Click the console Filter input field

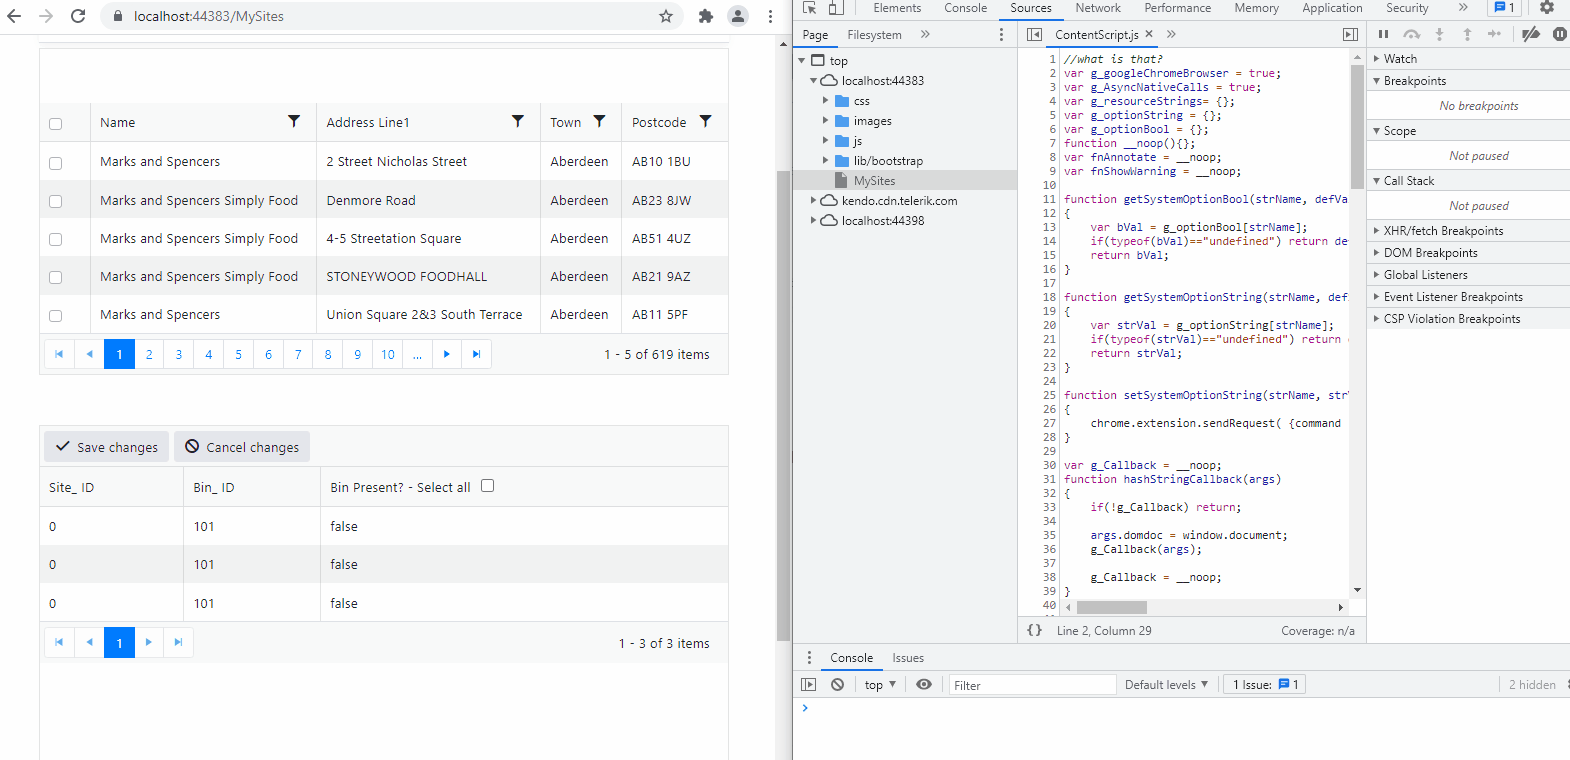(x=1030, y=685)
